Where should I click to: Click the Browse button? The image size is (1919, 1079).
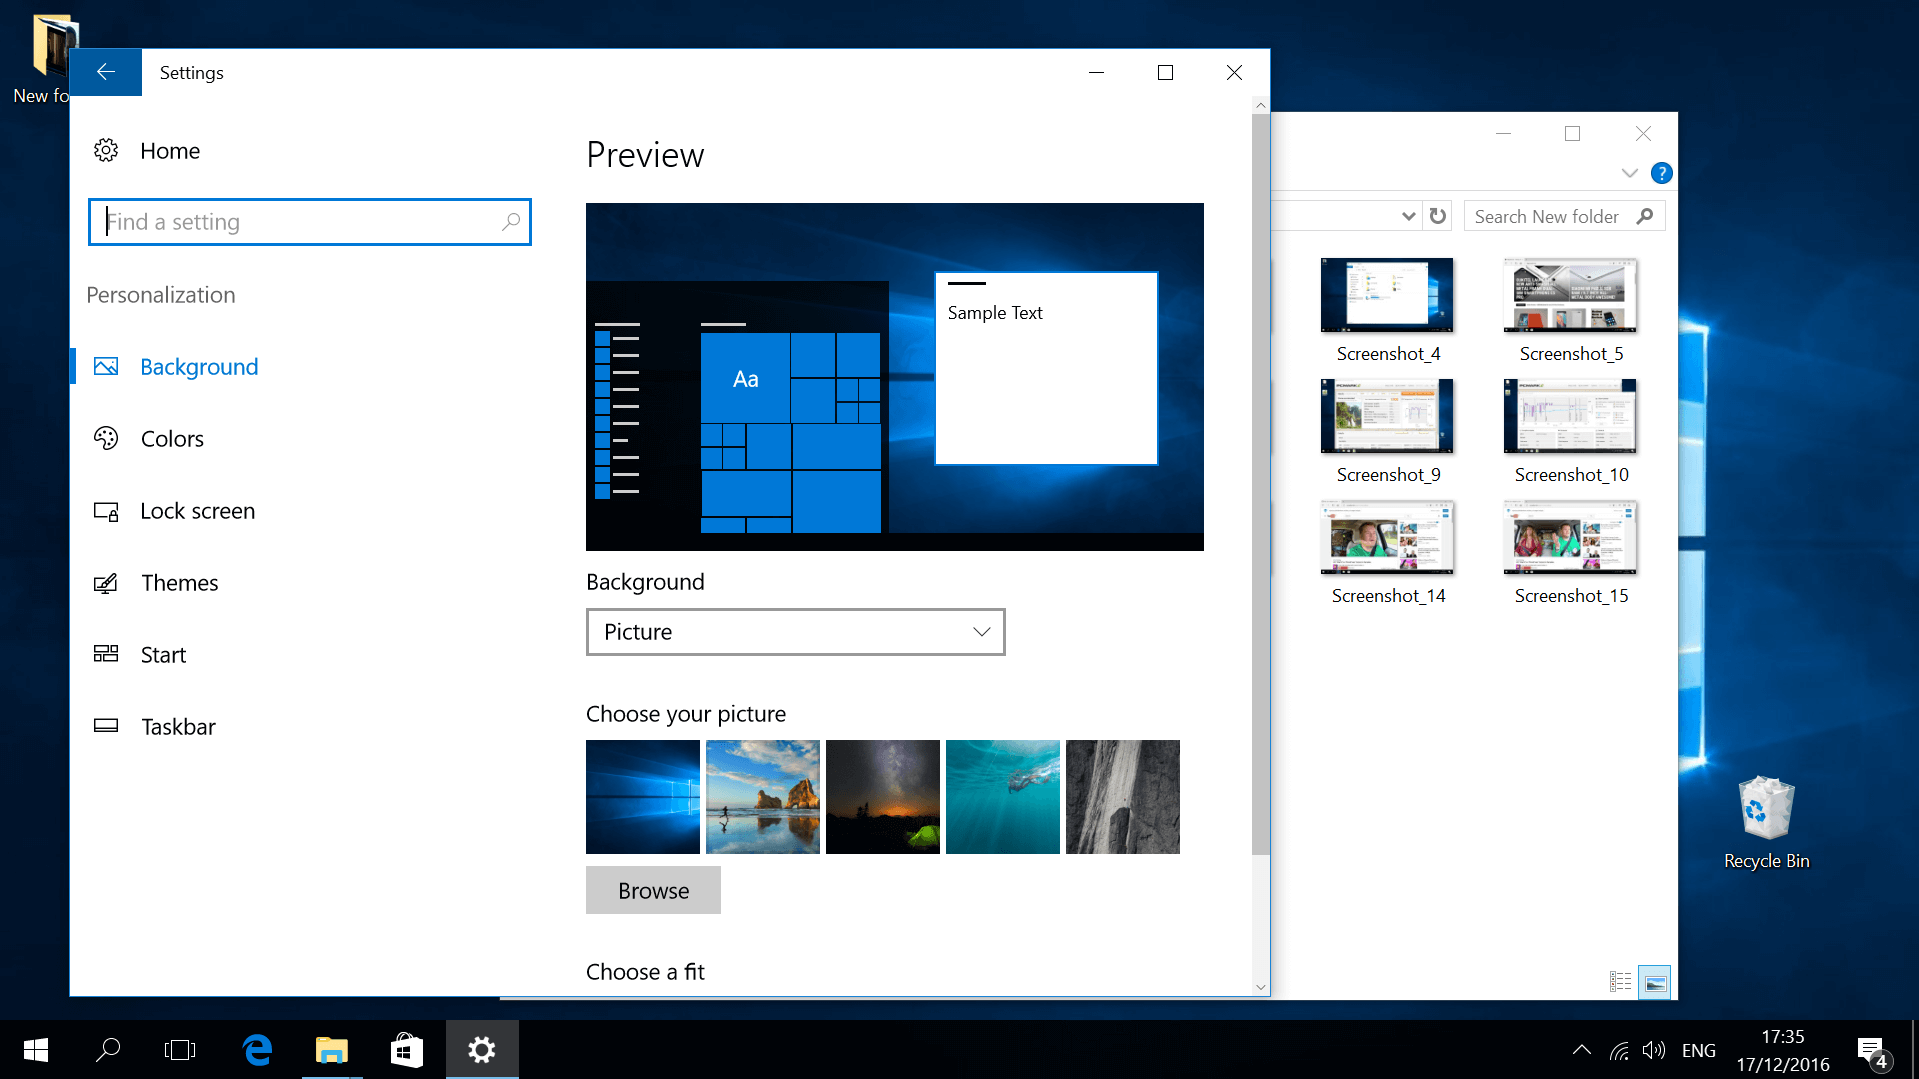coord(653,890)
